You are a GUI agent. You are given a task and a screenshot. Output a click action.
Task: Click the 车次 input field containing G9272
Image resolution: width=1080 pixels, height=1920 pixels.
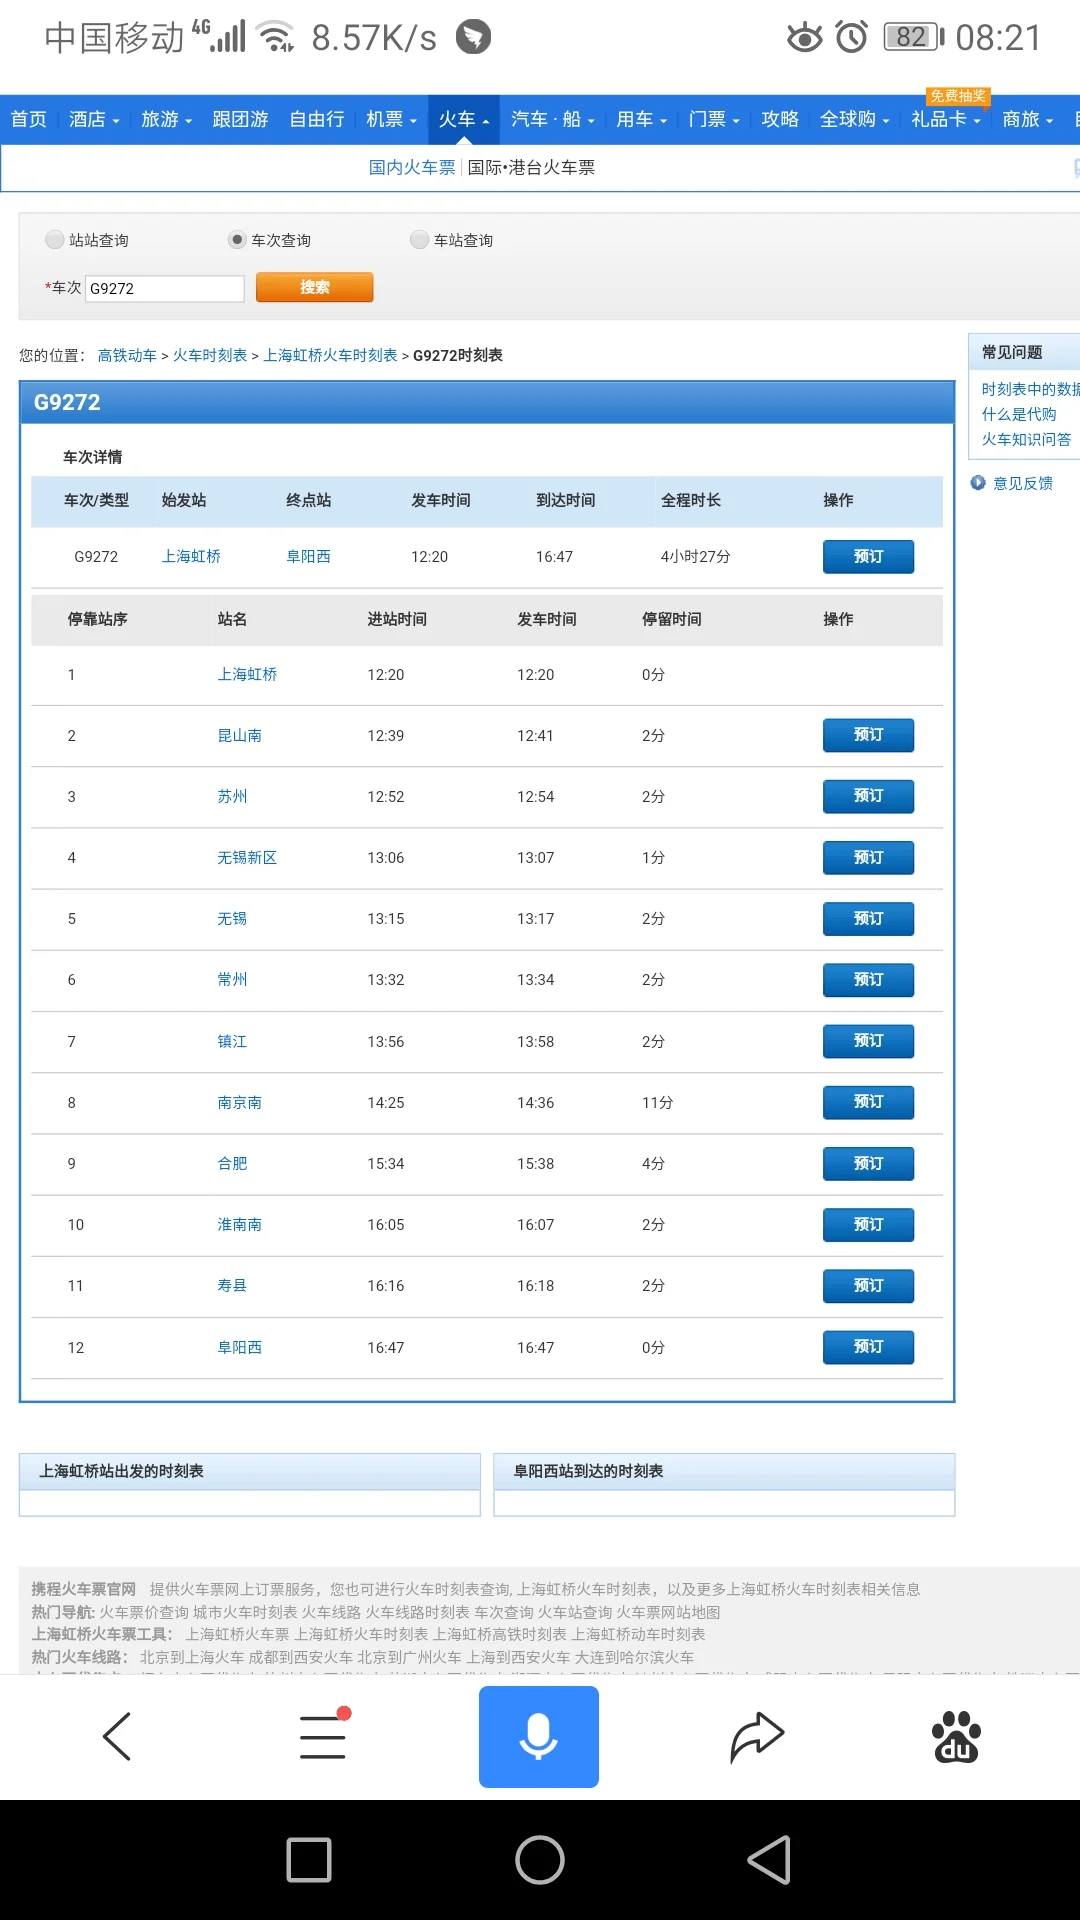pos(165,288)
